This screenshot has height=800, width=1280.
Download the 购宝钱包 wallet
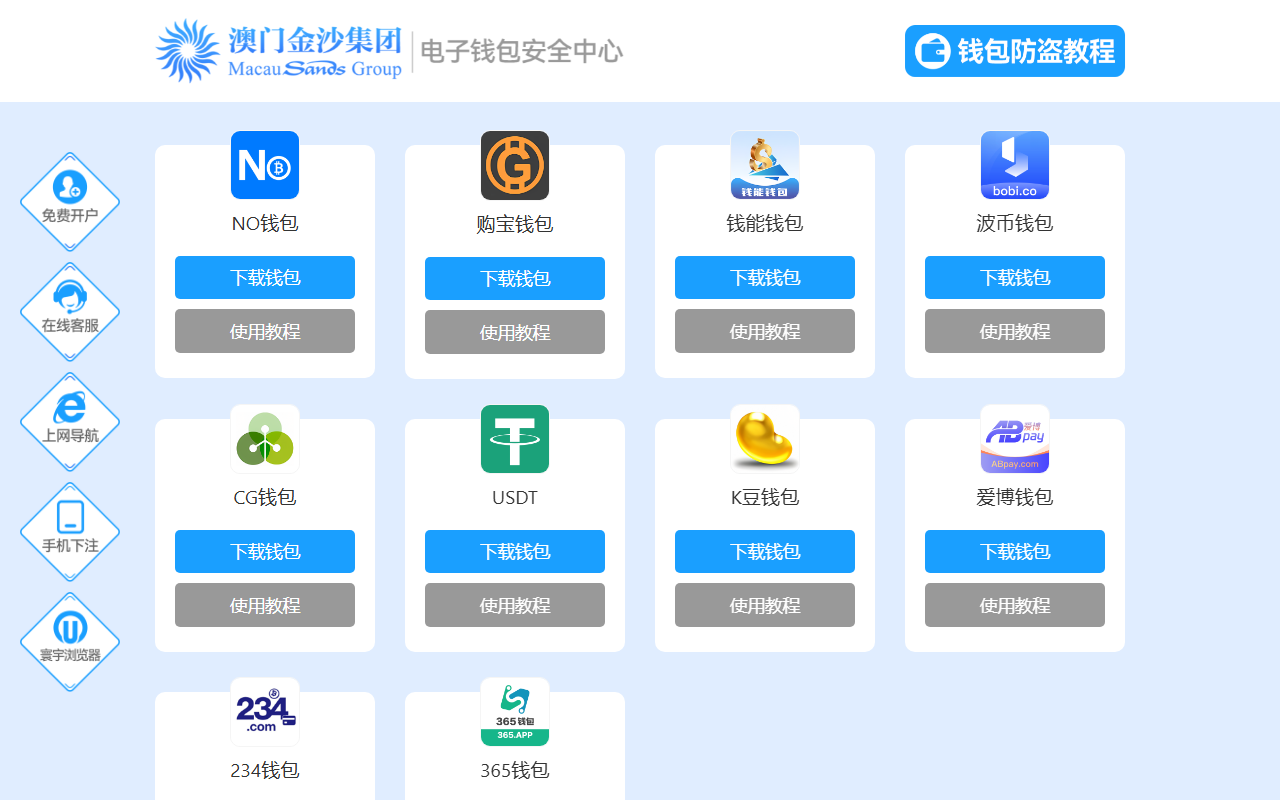515,278
